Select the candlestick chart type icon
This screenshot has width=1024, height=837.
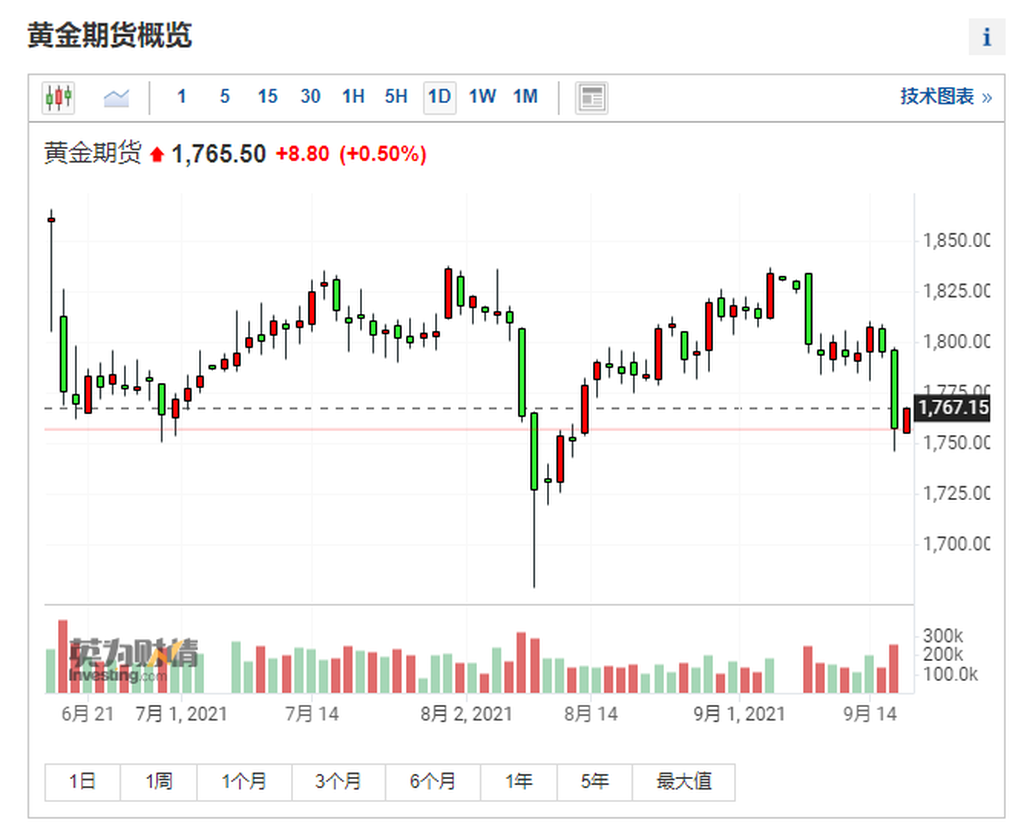coord(58,98)
